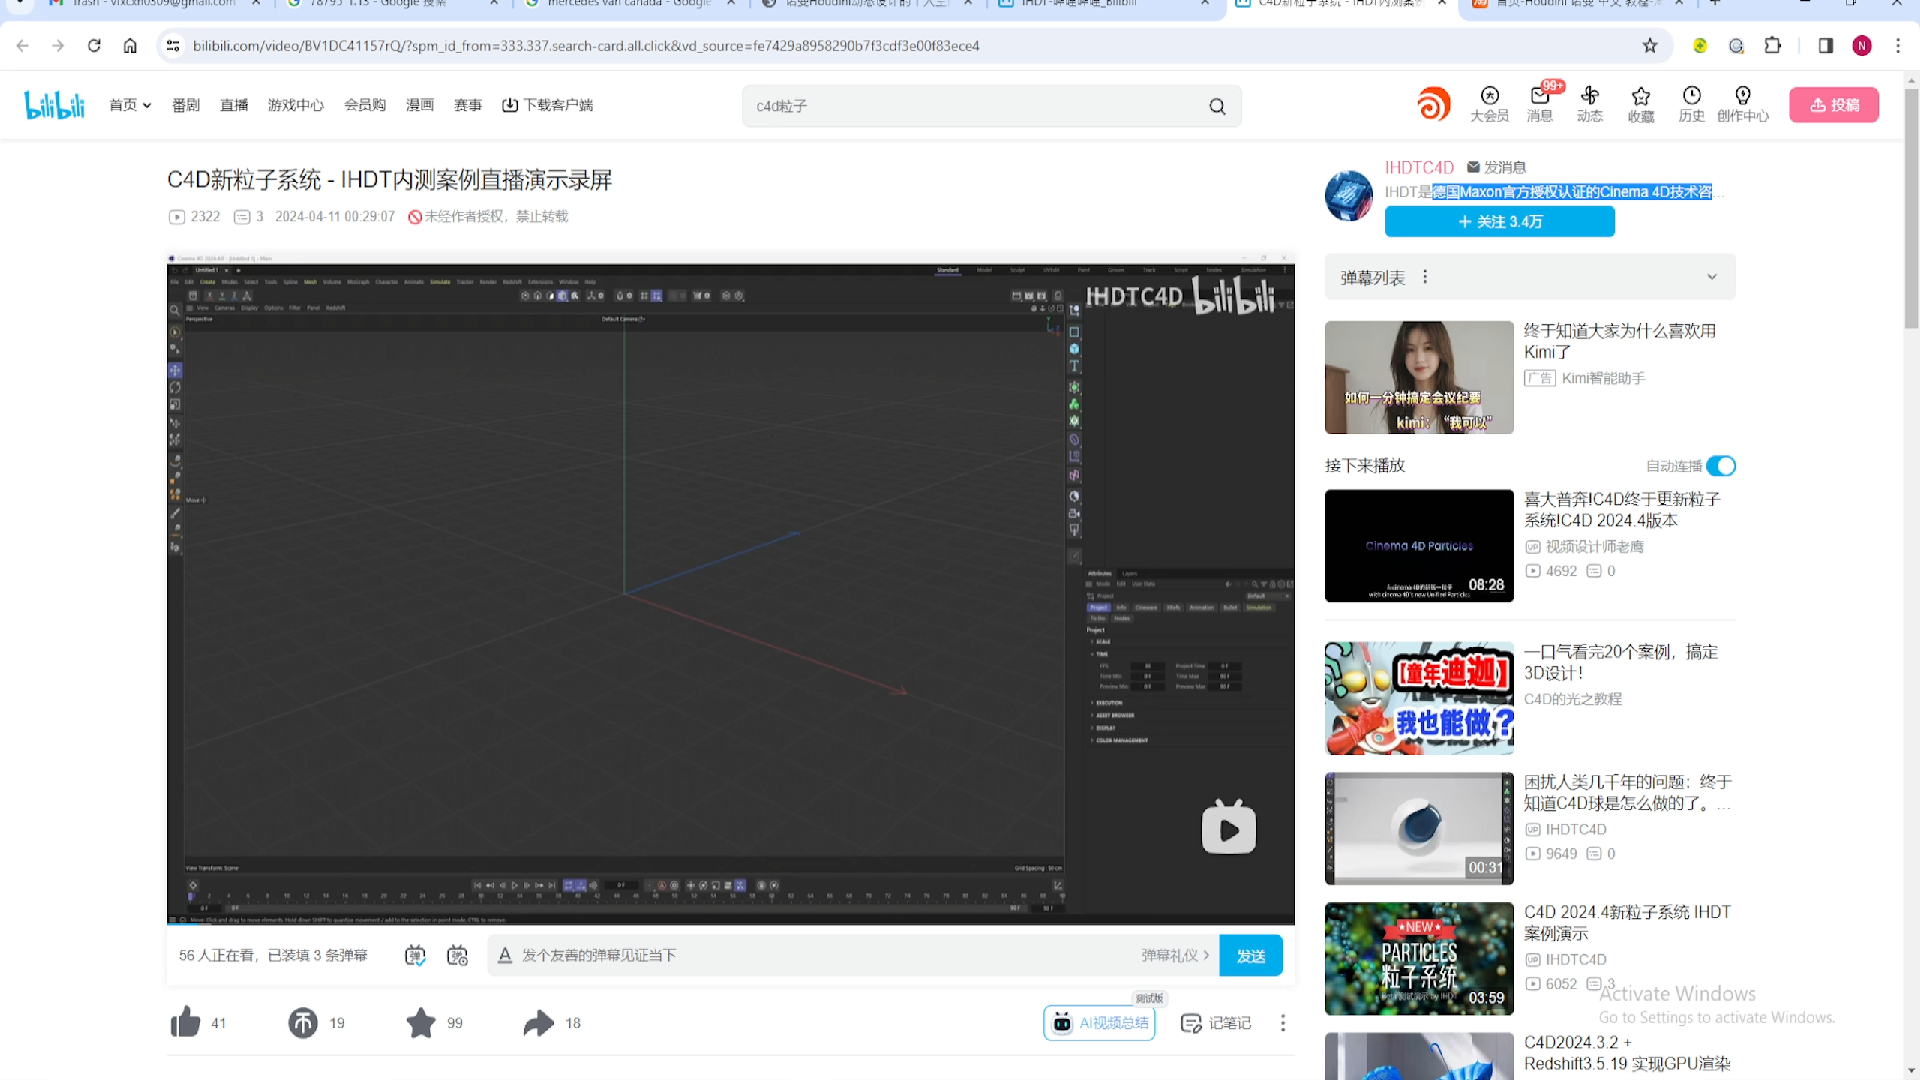Open the 番剧 navigation item
Image resolution: width=1920 pixels, height=1080 pixels.
pos(186,105)
